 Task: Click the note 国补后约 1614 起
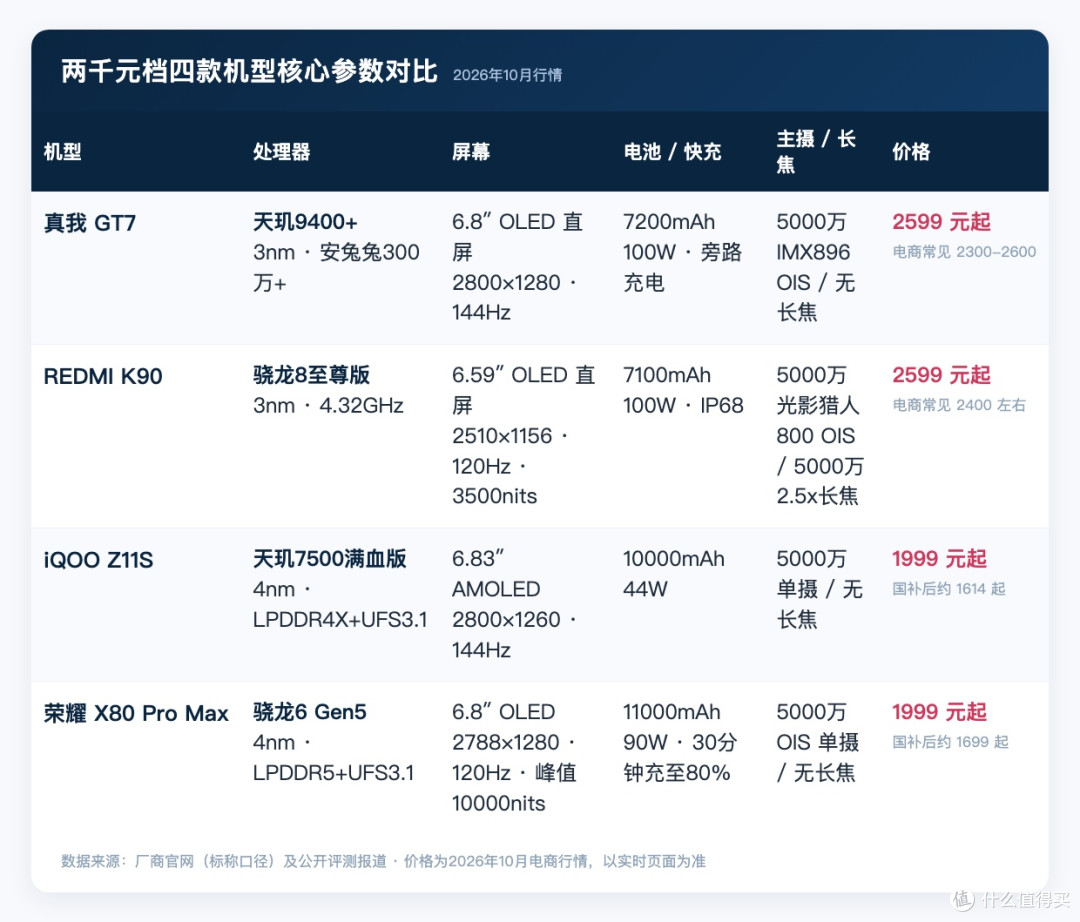948,589
